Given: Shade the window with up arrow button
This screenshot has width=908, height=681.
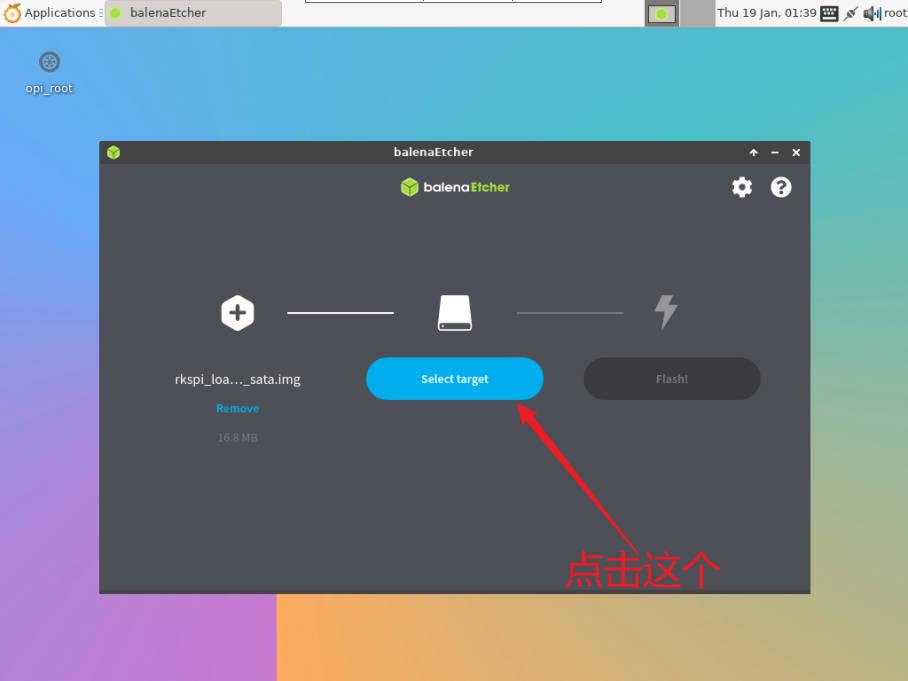Looking at the screenshot, I should (x=753, y=152).
